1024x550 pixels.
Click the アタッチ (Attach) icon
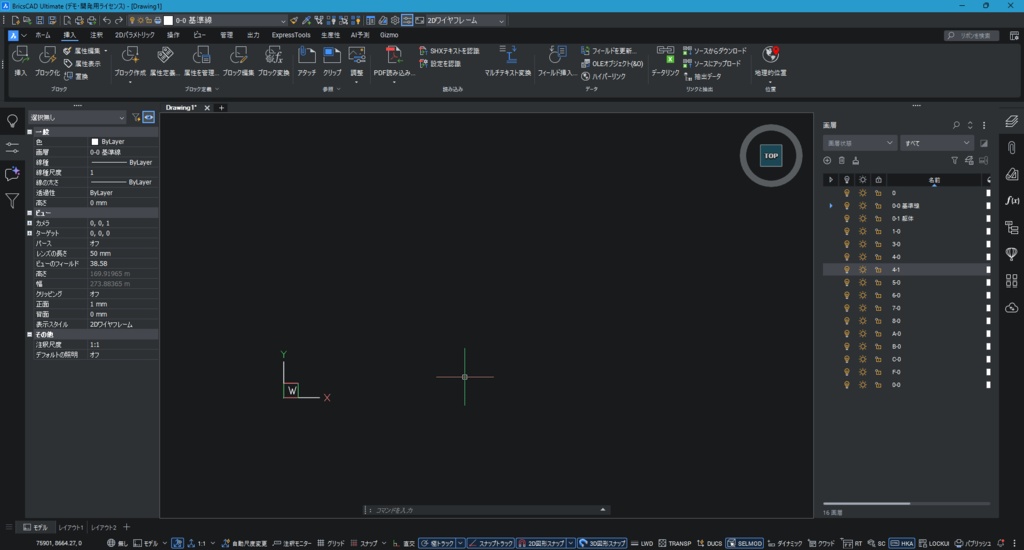tap(306, 56)
